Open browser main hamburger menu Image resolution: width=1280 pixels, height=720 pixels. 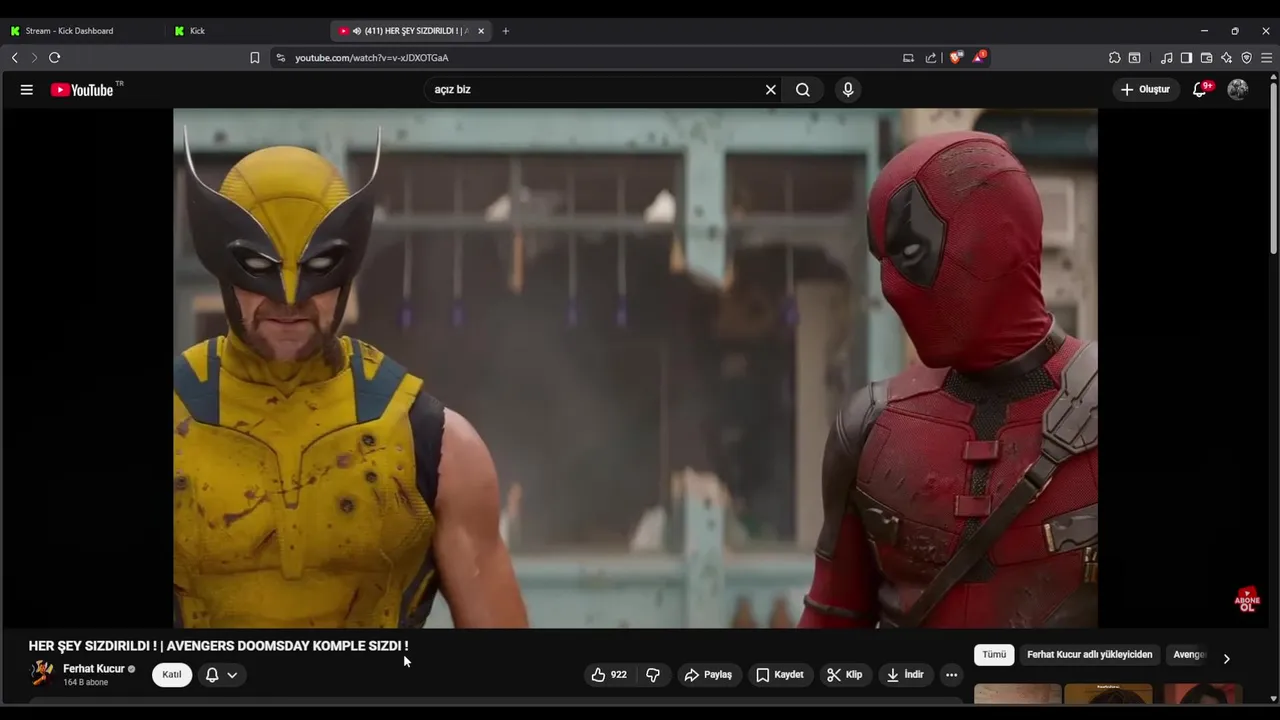[x=1267, y=58]
